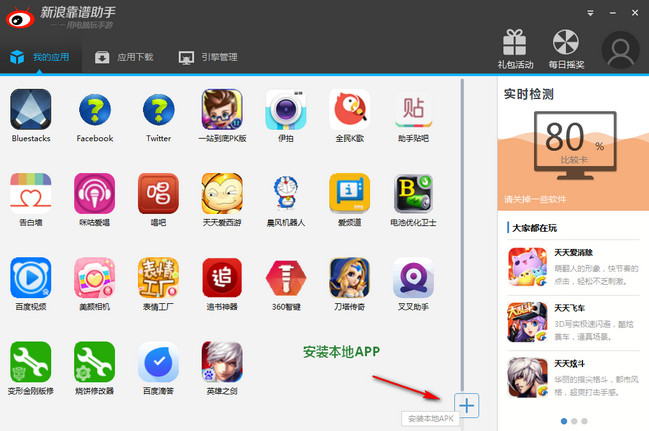
Task: Open the user profile avatar
Action: (622, 49)
